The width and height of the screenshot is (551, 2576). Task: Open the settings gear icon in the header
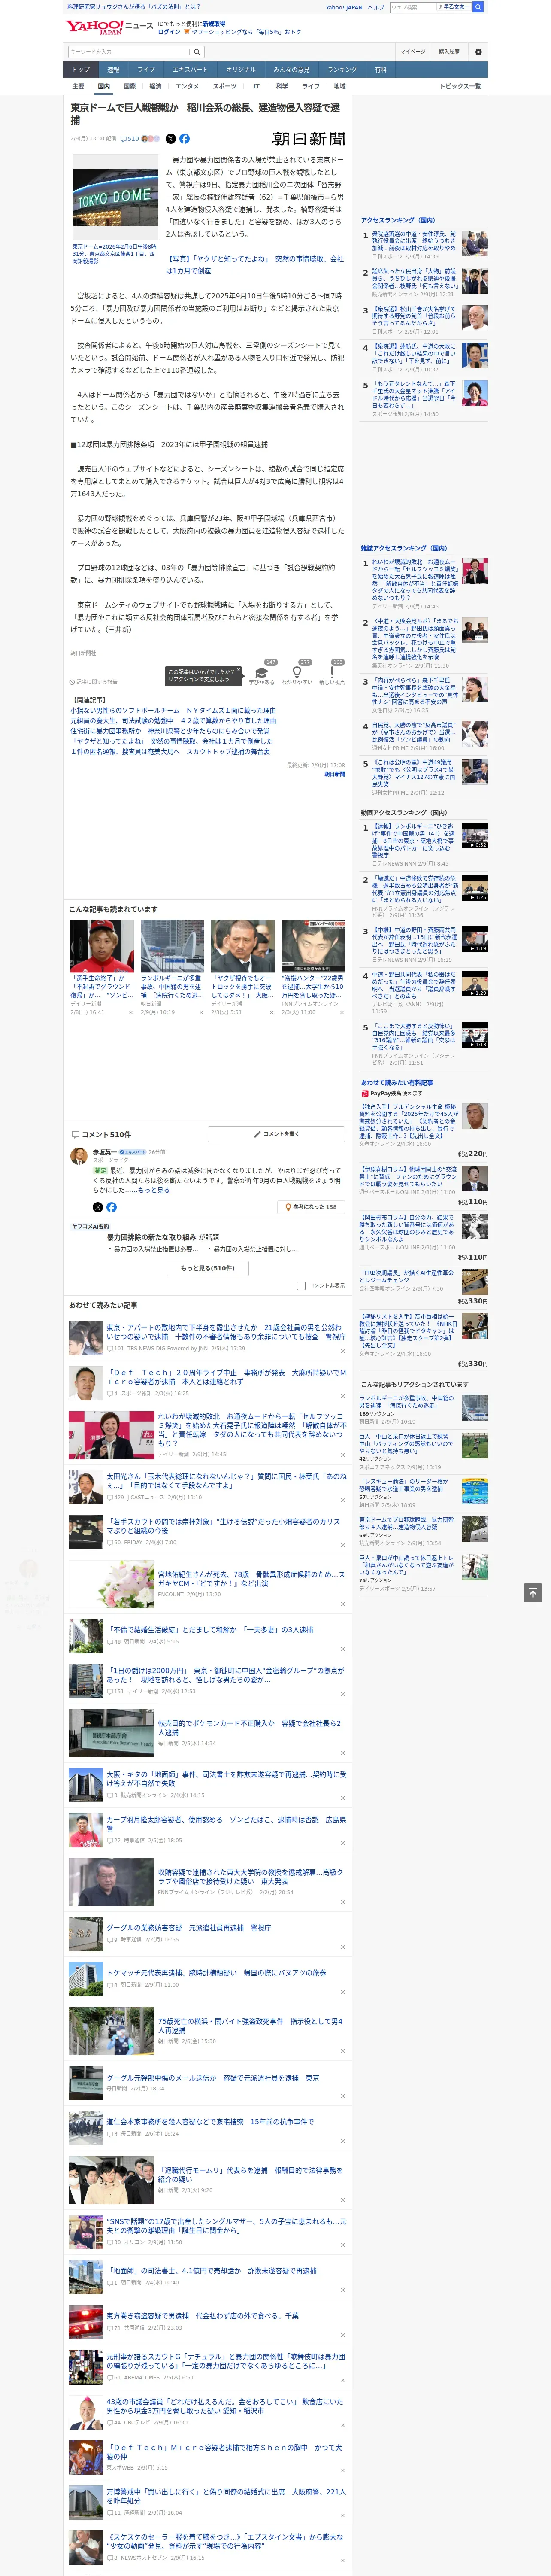coord(478,52)
